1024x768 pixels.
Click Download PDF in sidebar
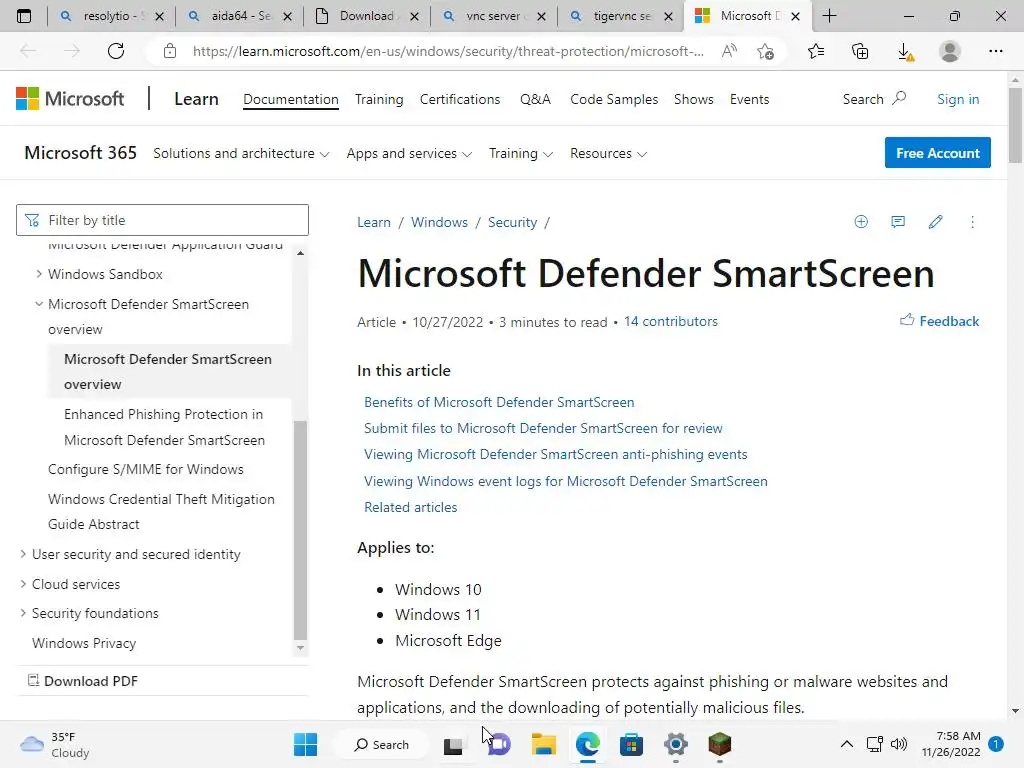[82, 681]
